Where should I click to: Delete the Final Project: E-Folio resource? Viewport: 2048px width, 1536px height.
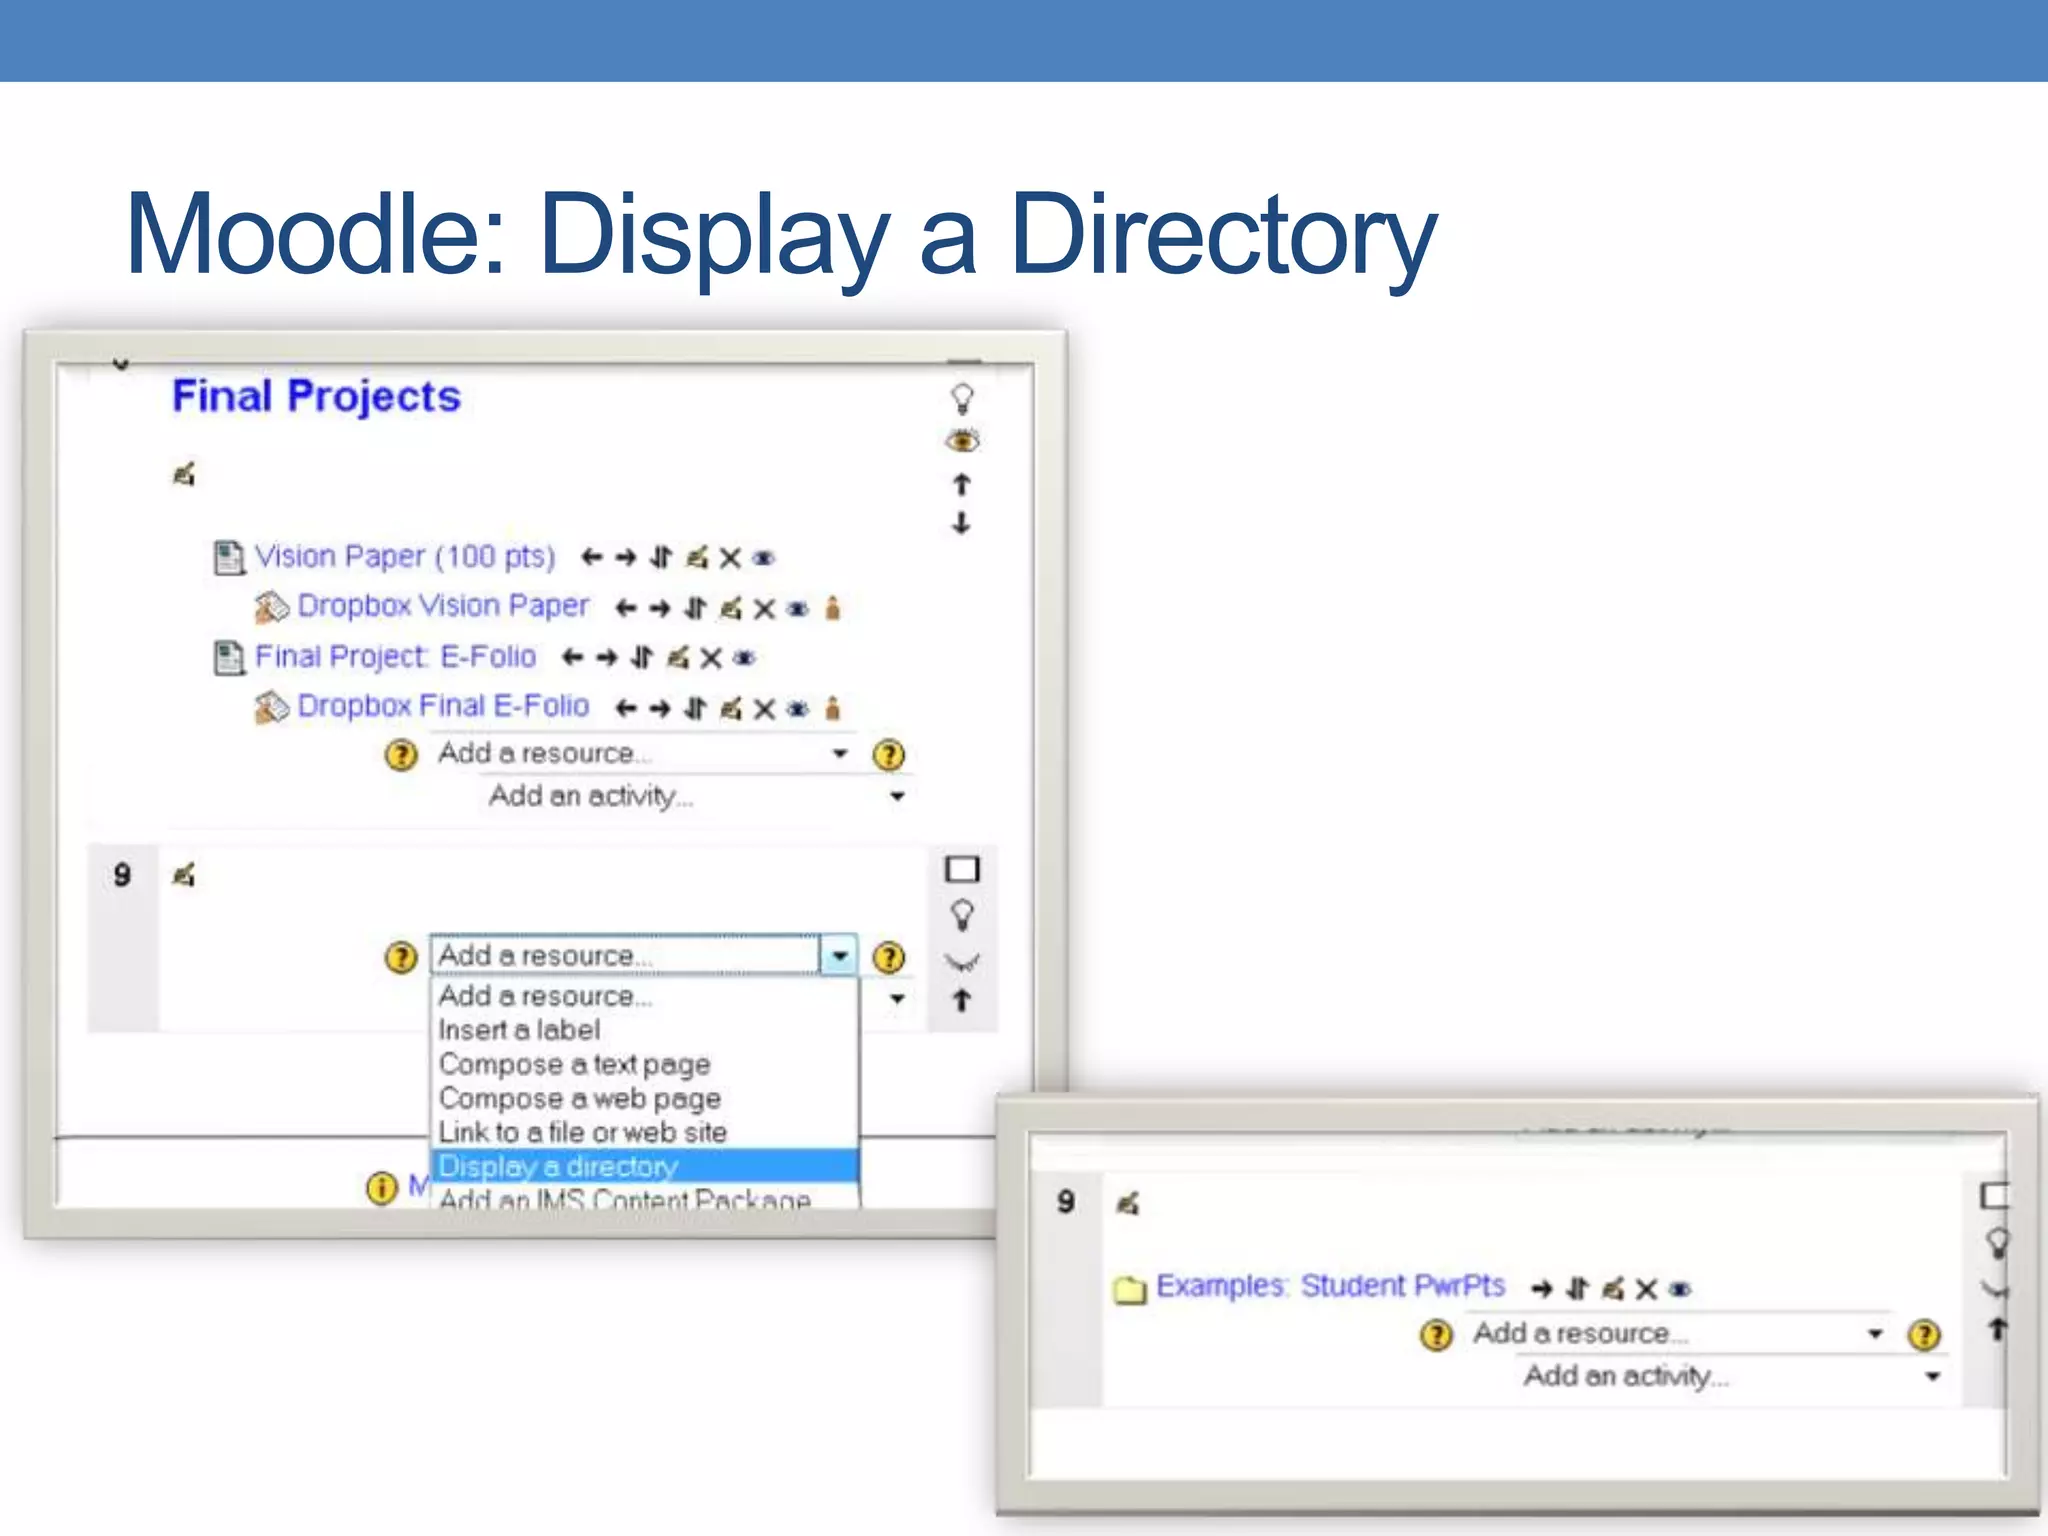click(711, 658)
